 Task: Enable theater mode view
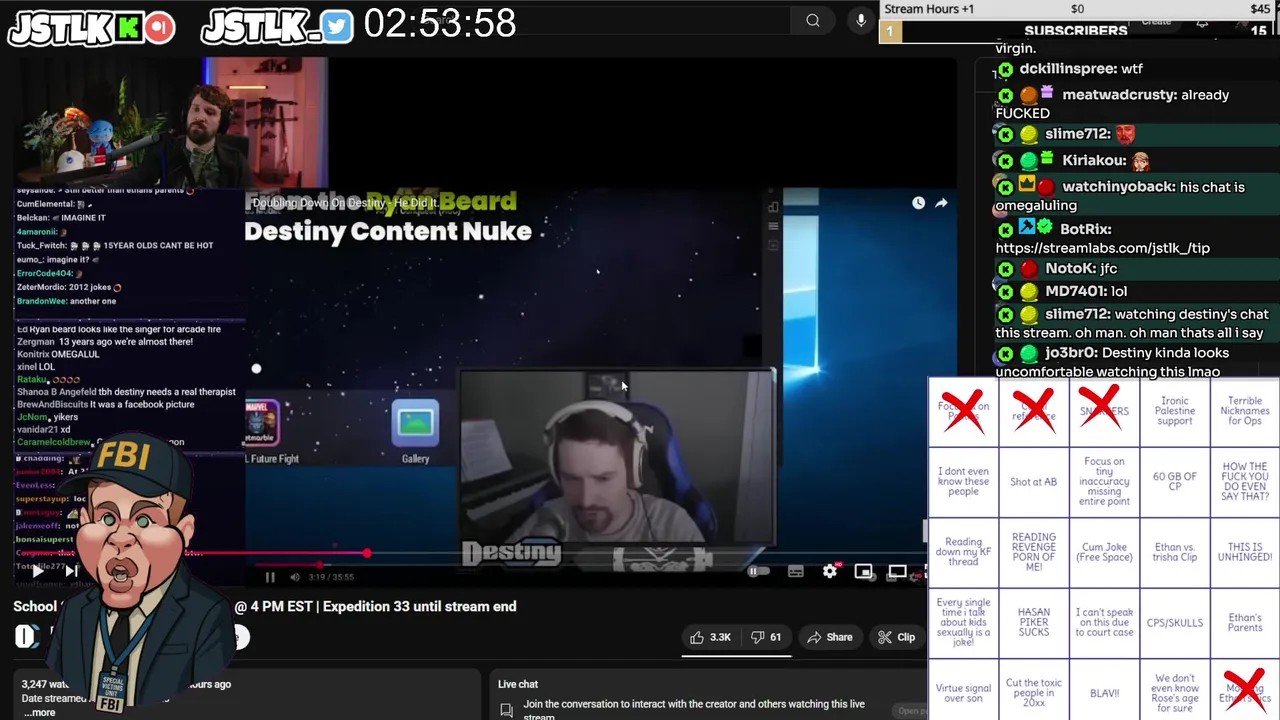coord(897,572)
